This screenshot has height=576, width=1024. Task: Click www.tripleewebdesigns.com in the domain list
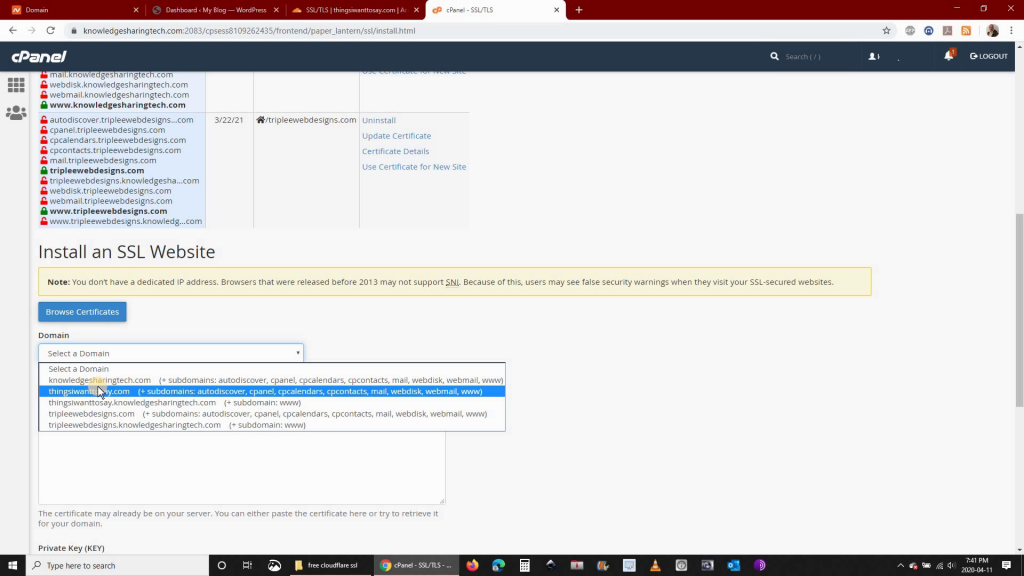(108, 211)
